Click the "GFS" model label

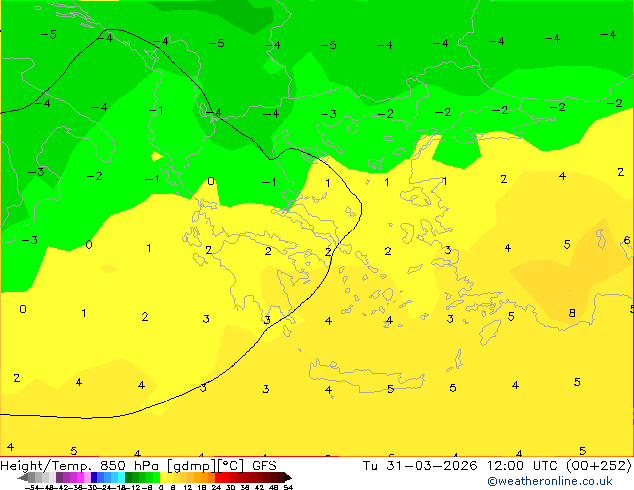tap(264, 466)
